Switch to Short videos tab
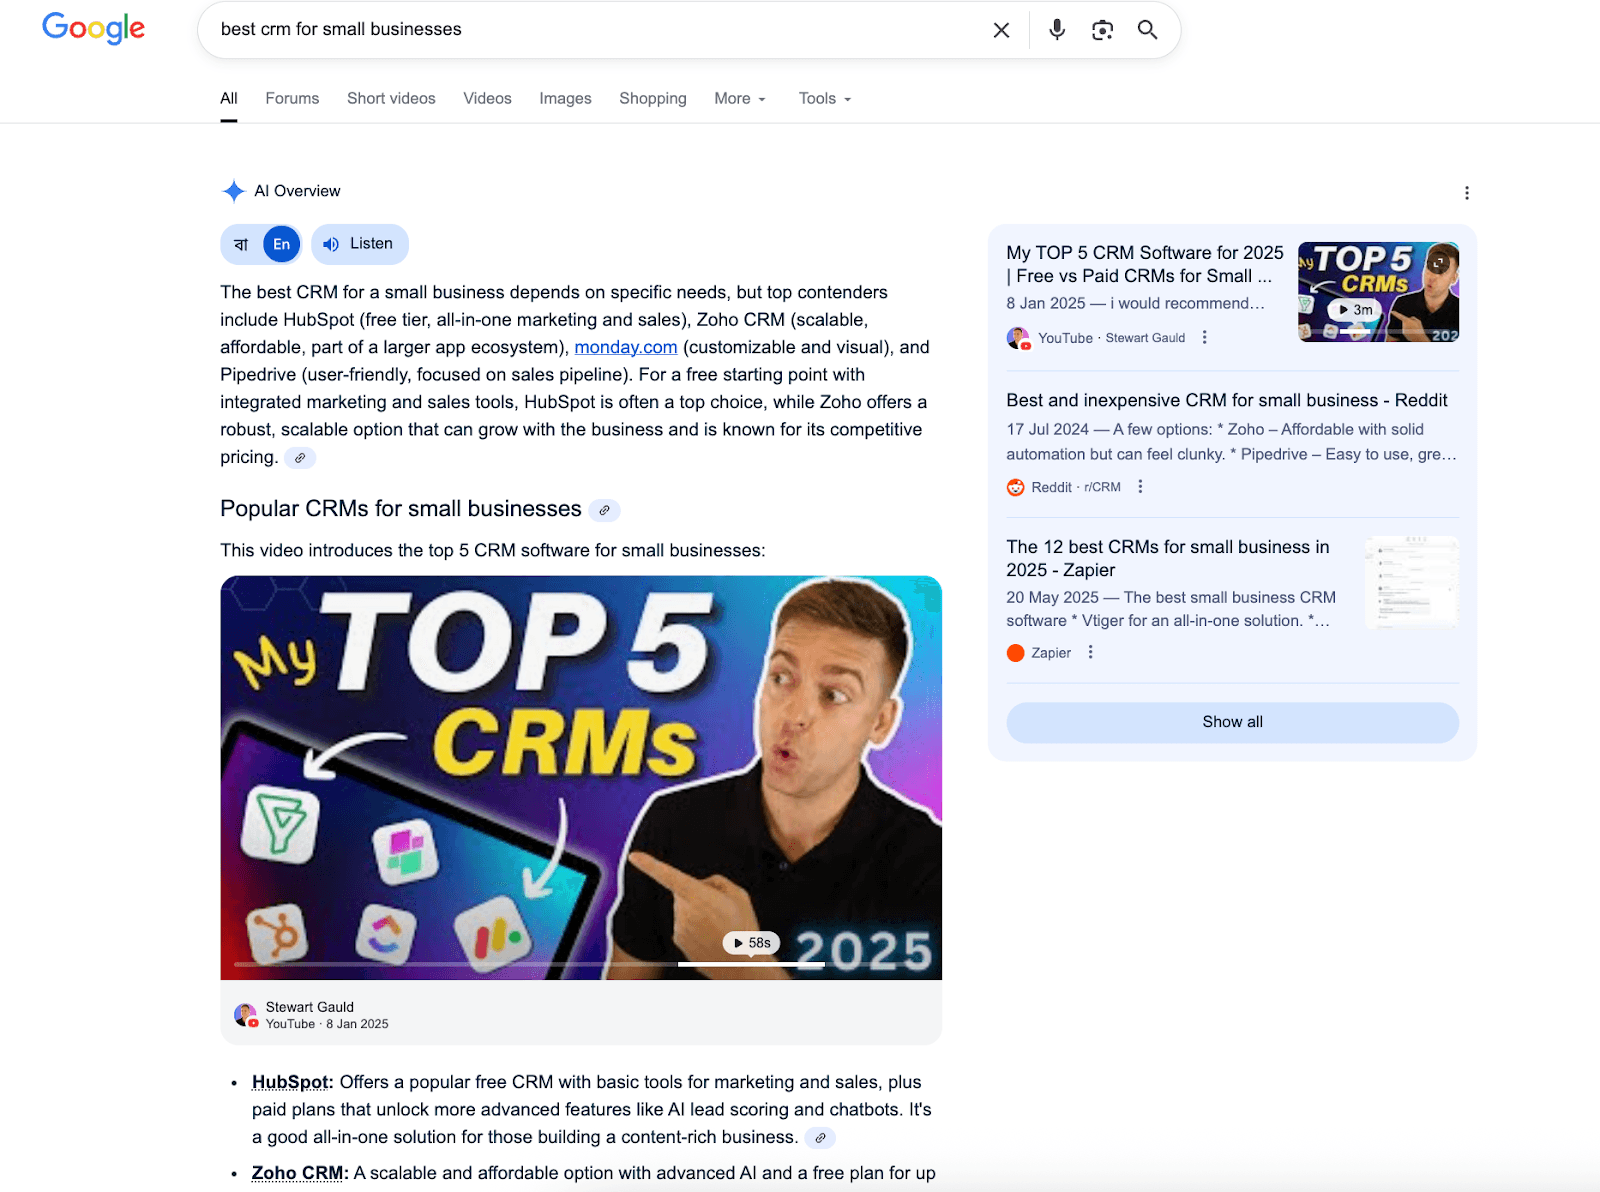The image size is (1600, 1192). [391, 99]
